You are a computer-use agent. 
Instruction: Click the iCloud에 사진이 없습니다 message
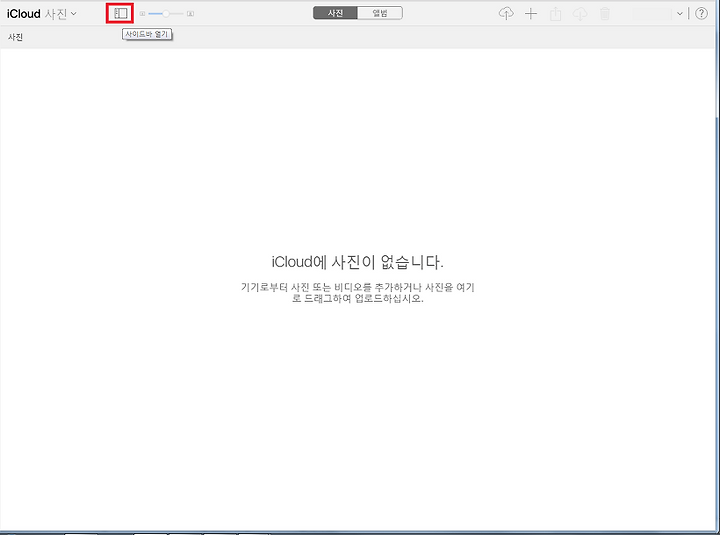click(x=357, y=262)
